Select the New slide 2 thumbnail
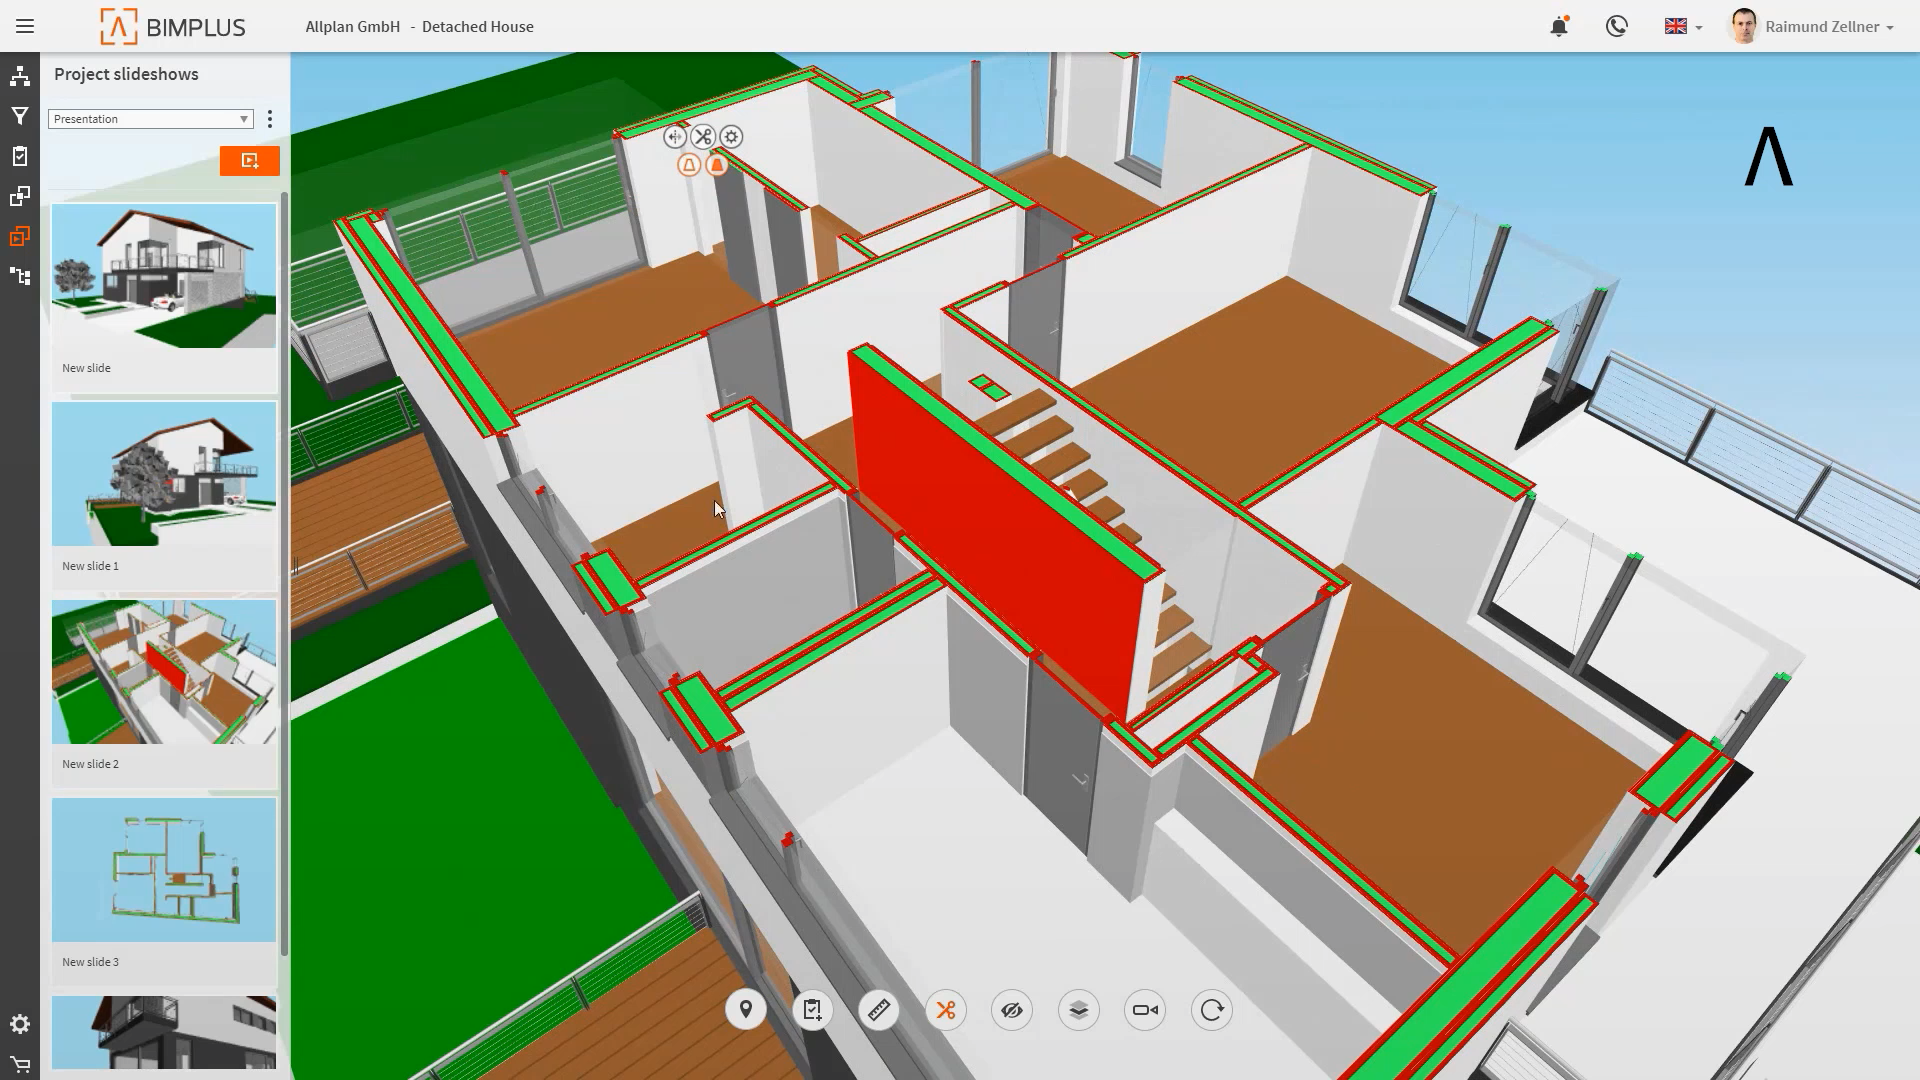Viewport: 1920px width, 1080px height. click(164, 672)
